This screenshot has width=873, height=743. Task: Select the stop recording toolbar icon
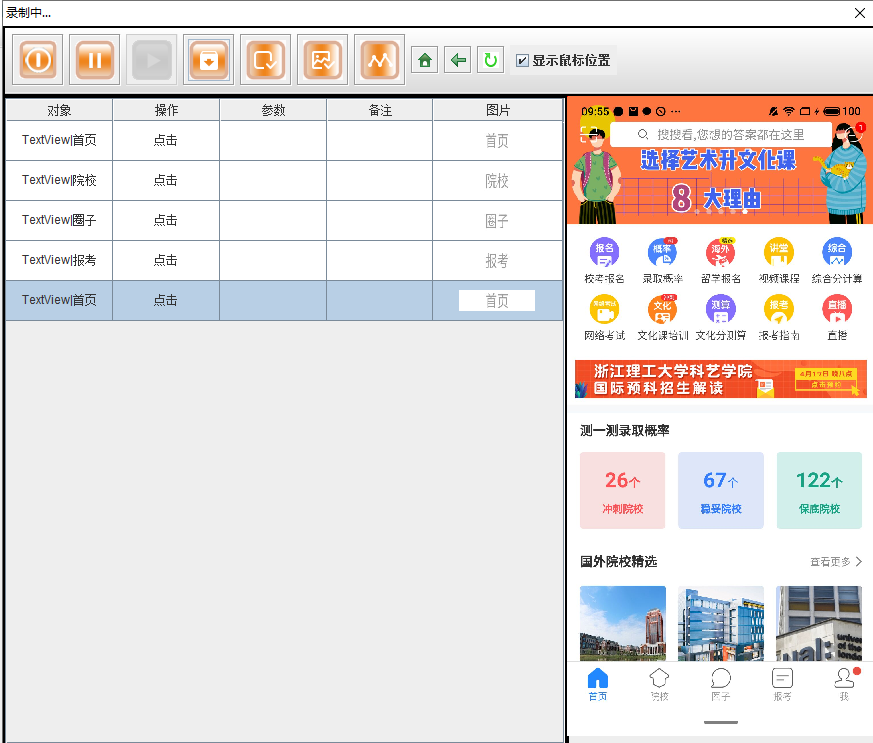point(37,59)
